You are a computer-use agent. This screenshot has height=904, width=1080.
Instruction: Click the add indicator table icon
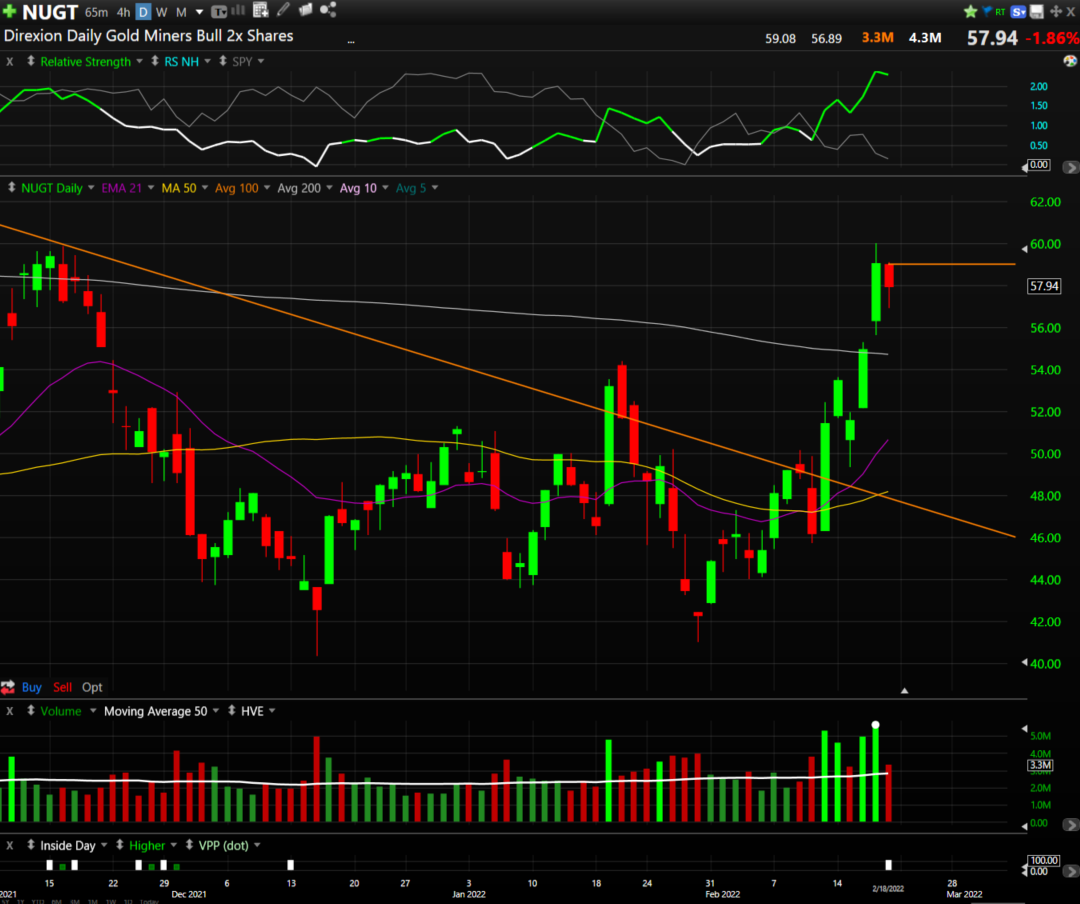(x=260, y=10)
